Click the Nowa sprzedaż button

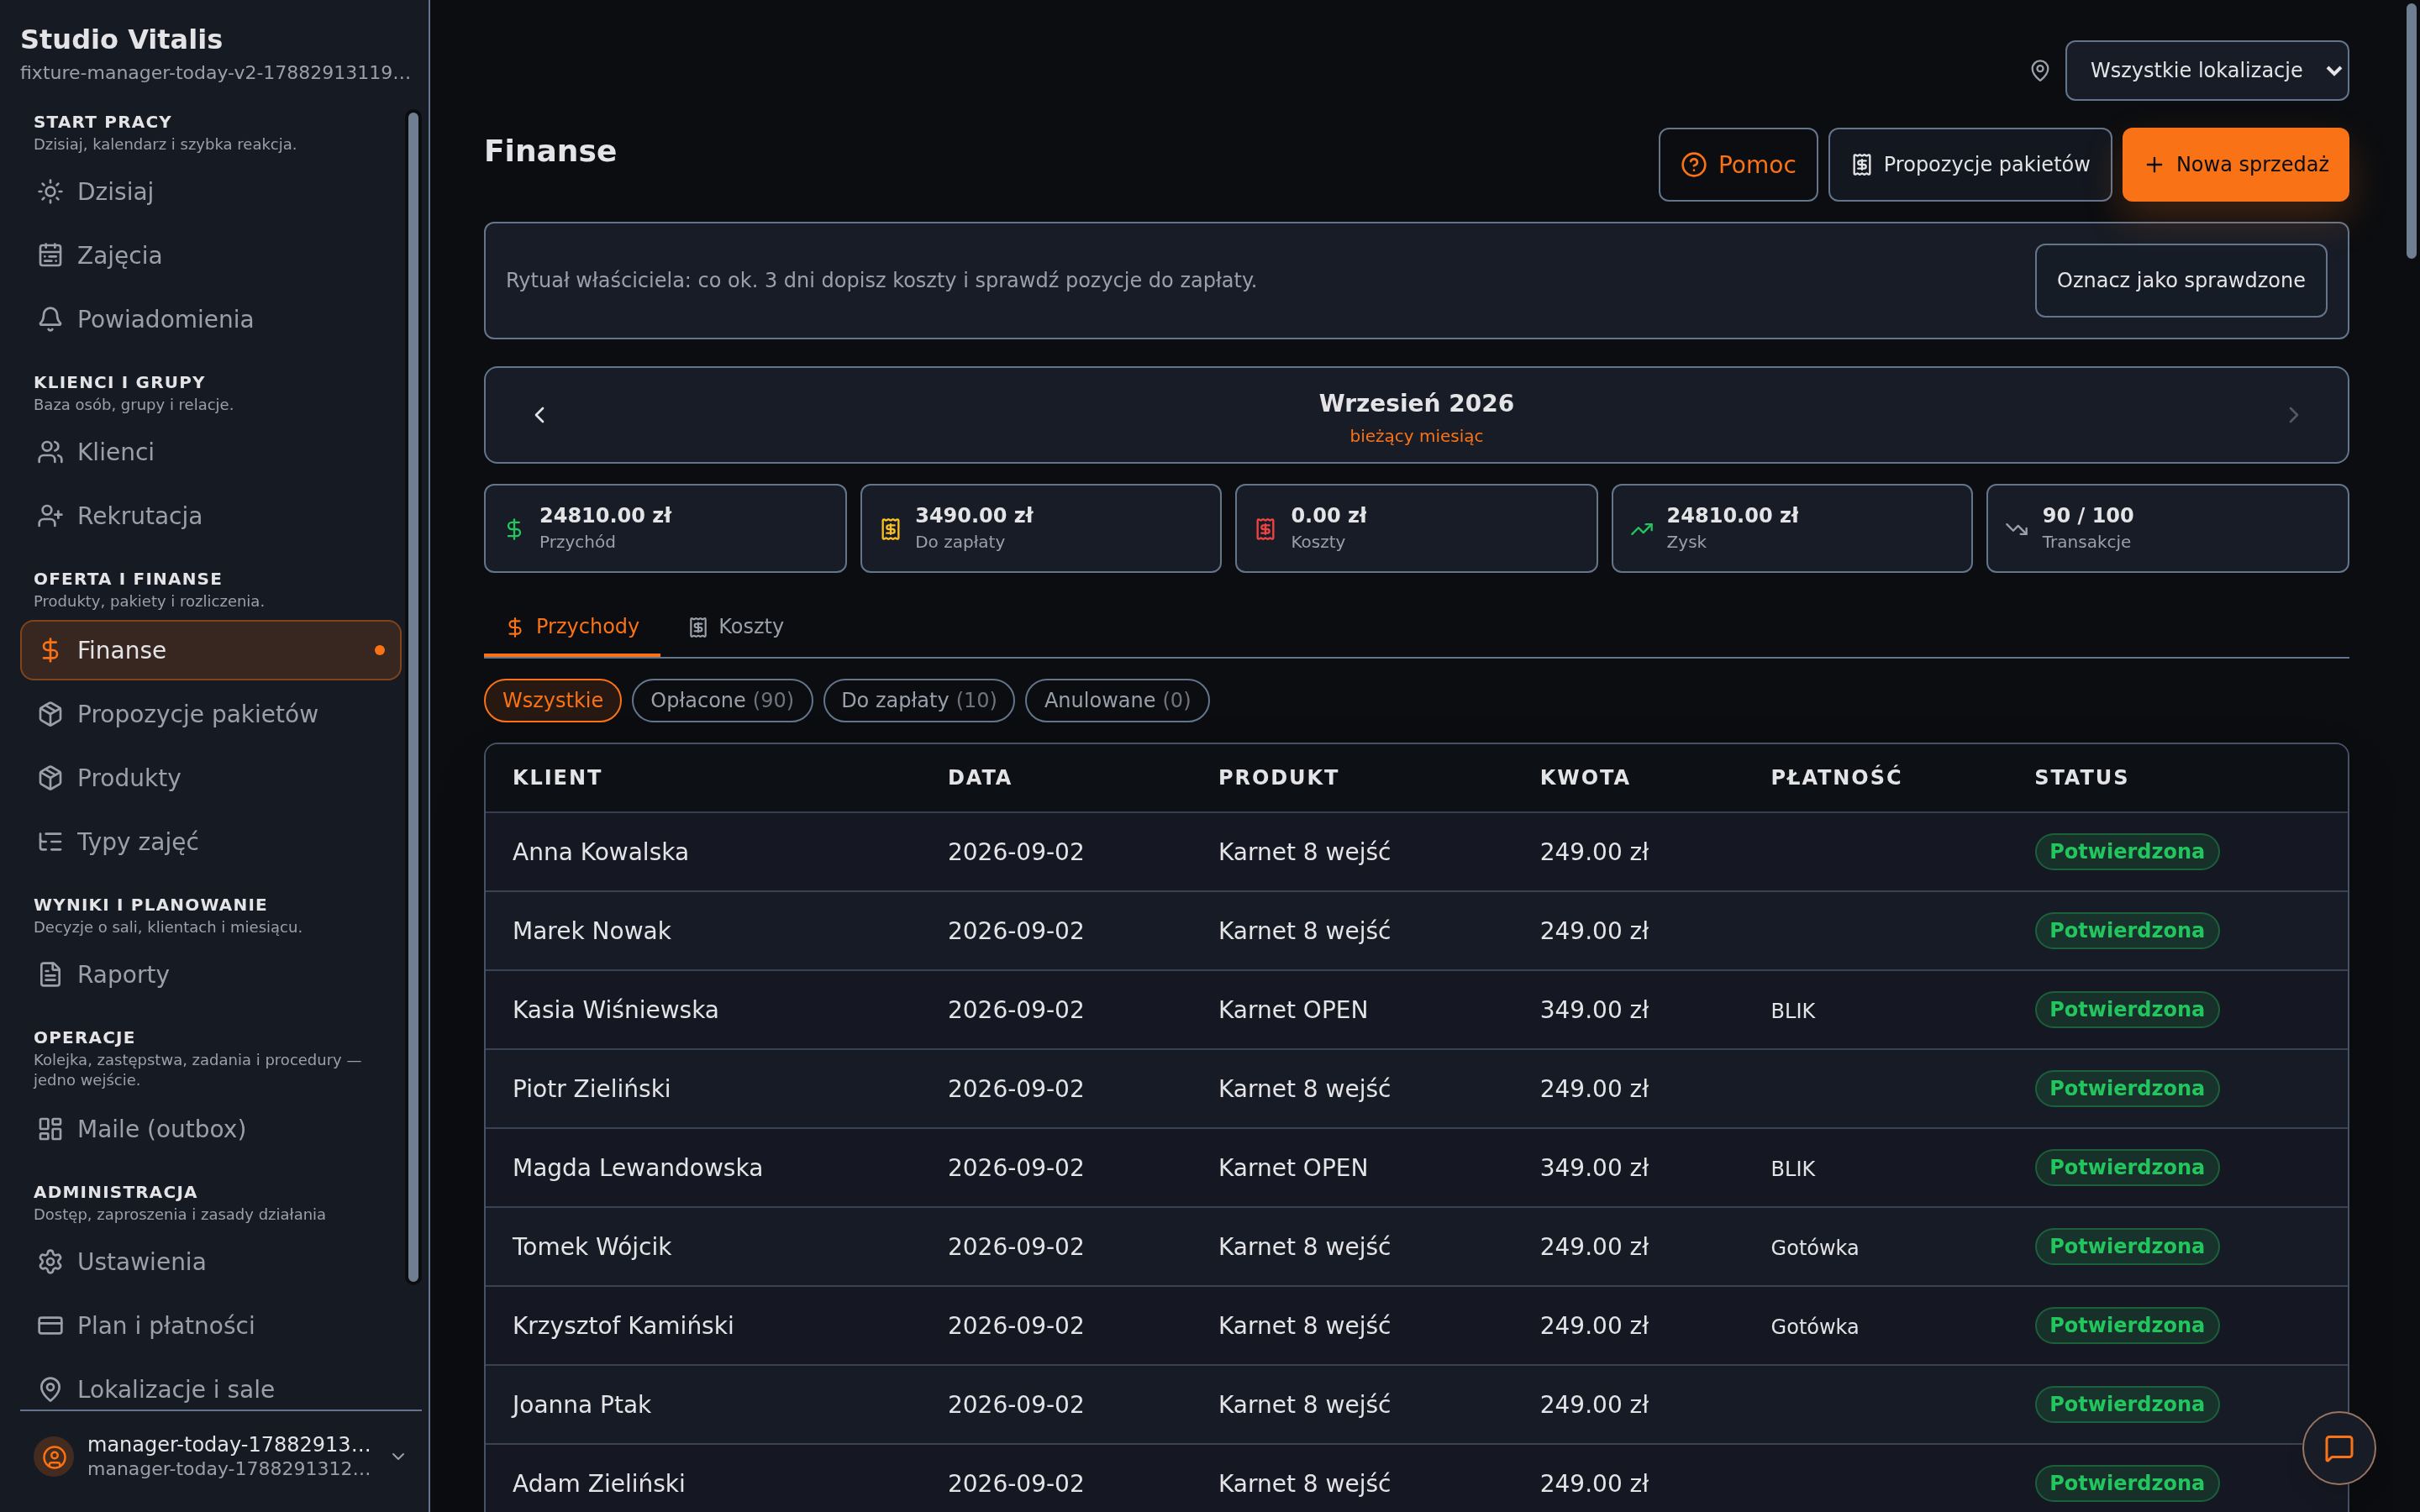click(2235, 165)
